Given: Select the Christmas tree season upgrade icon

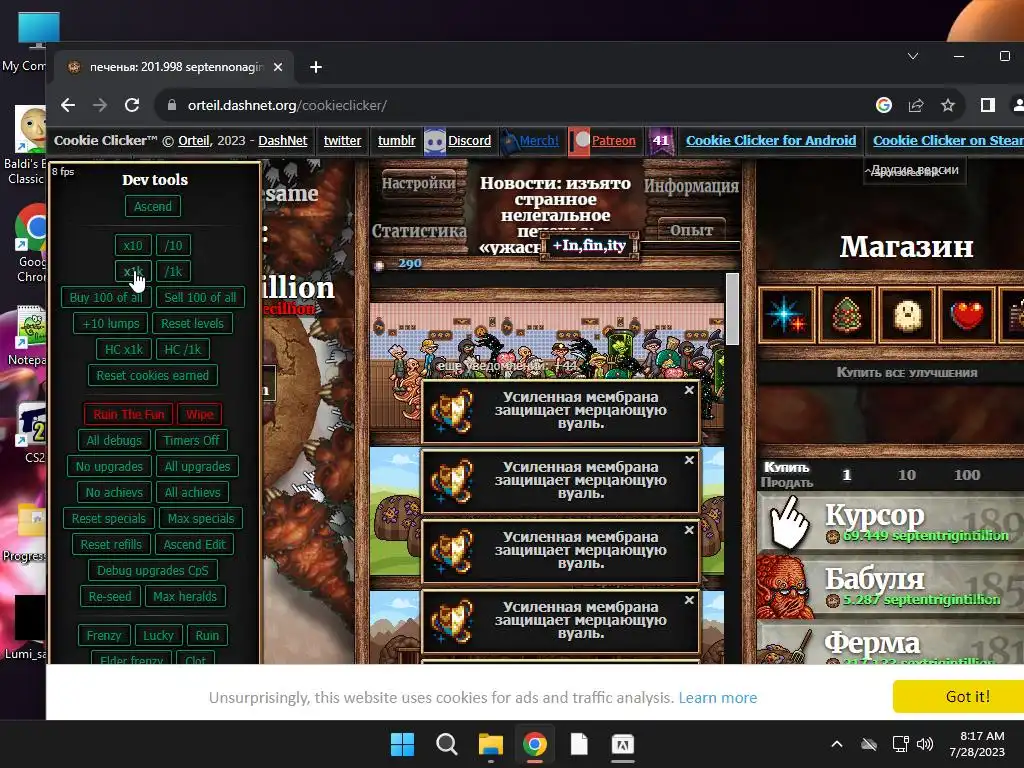Looking at the screenshot, I should (x=846, y=315).
